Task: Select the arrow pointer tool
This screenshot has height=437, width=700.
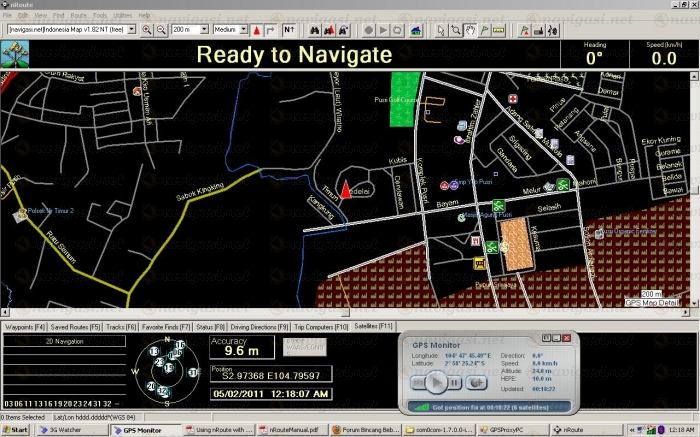Action: 441,30
